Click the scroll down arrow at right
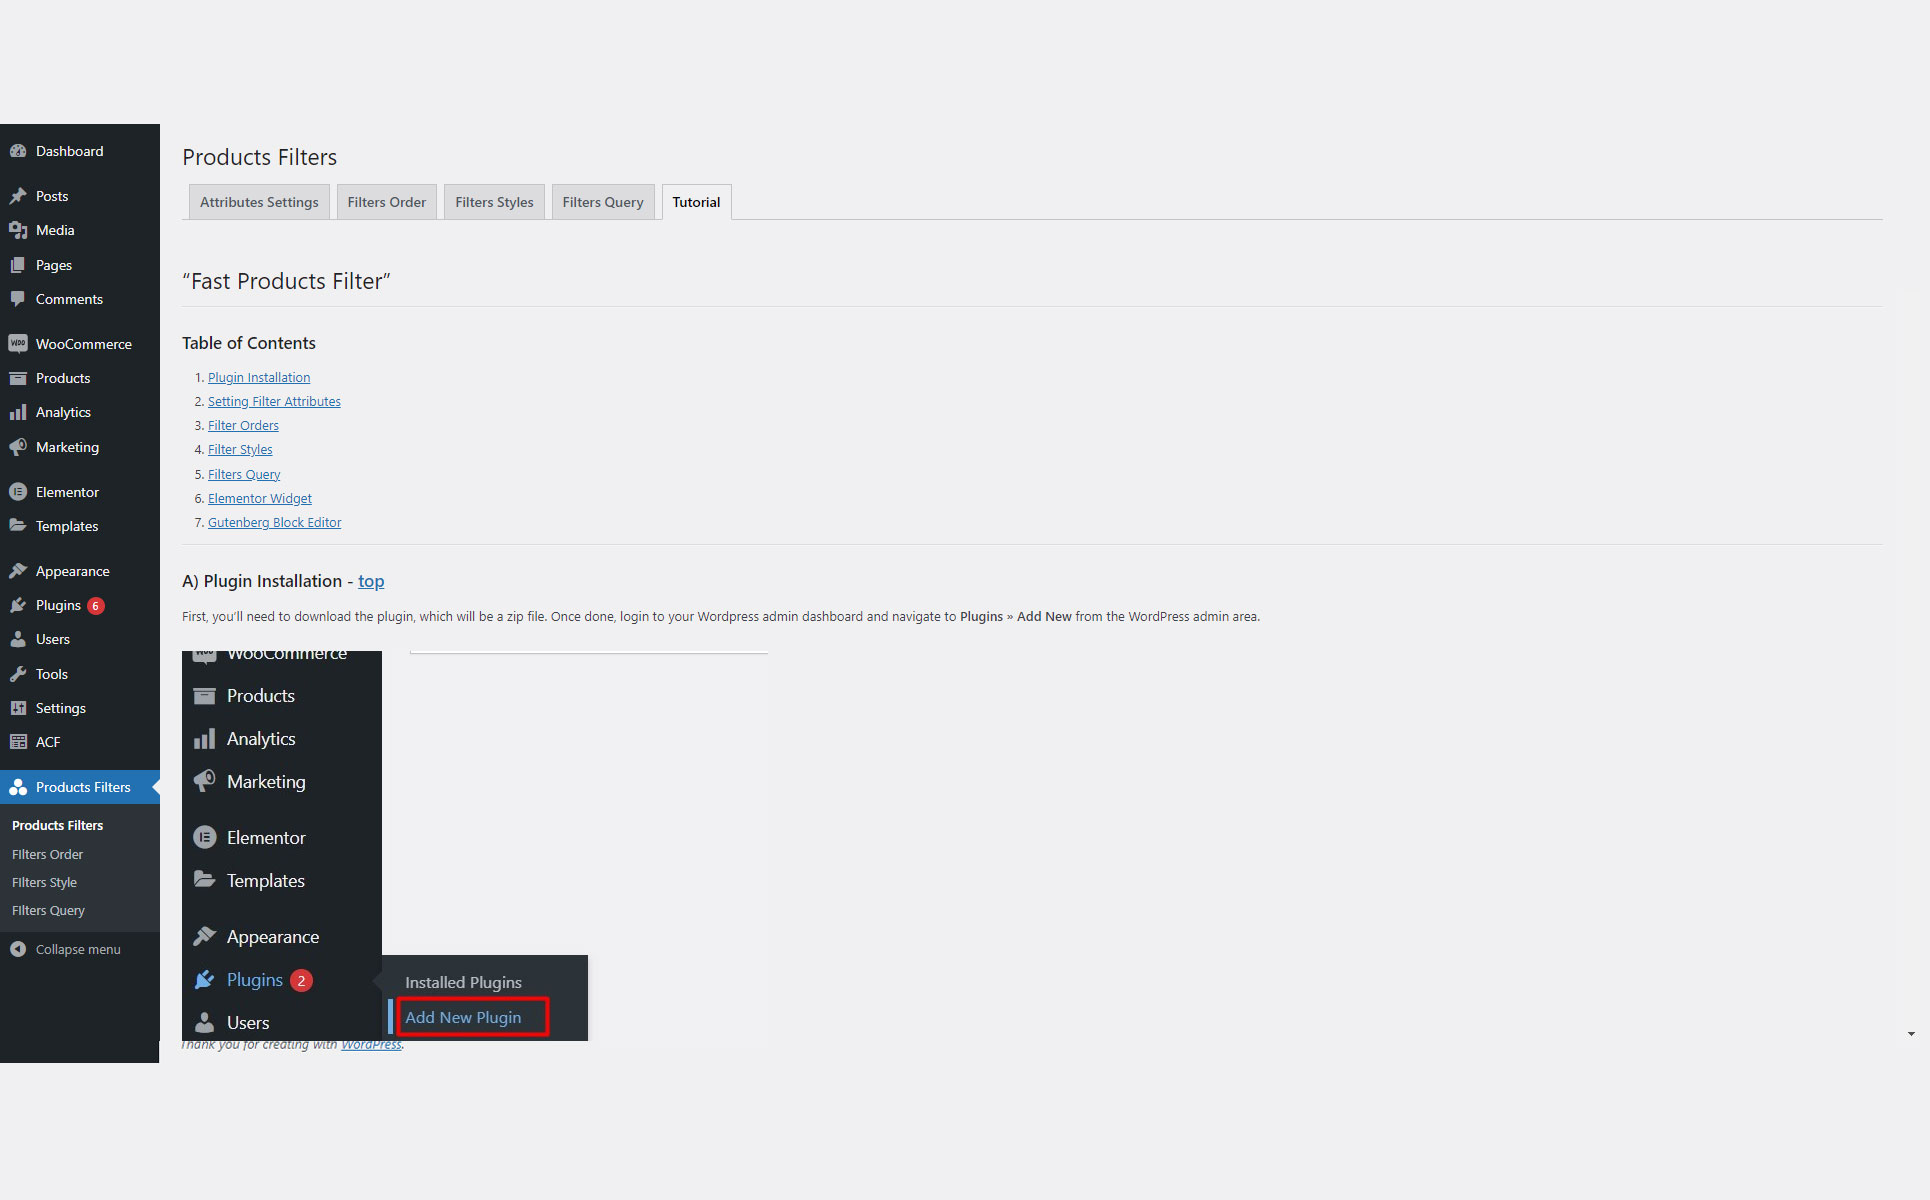This screenshot has height=1200, width=1930. (1911, 1034)
